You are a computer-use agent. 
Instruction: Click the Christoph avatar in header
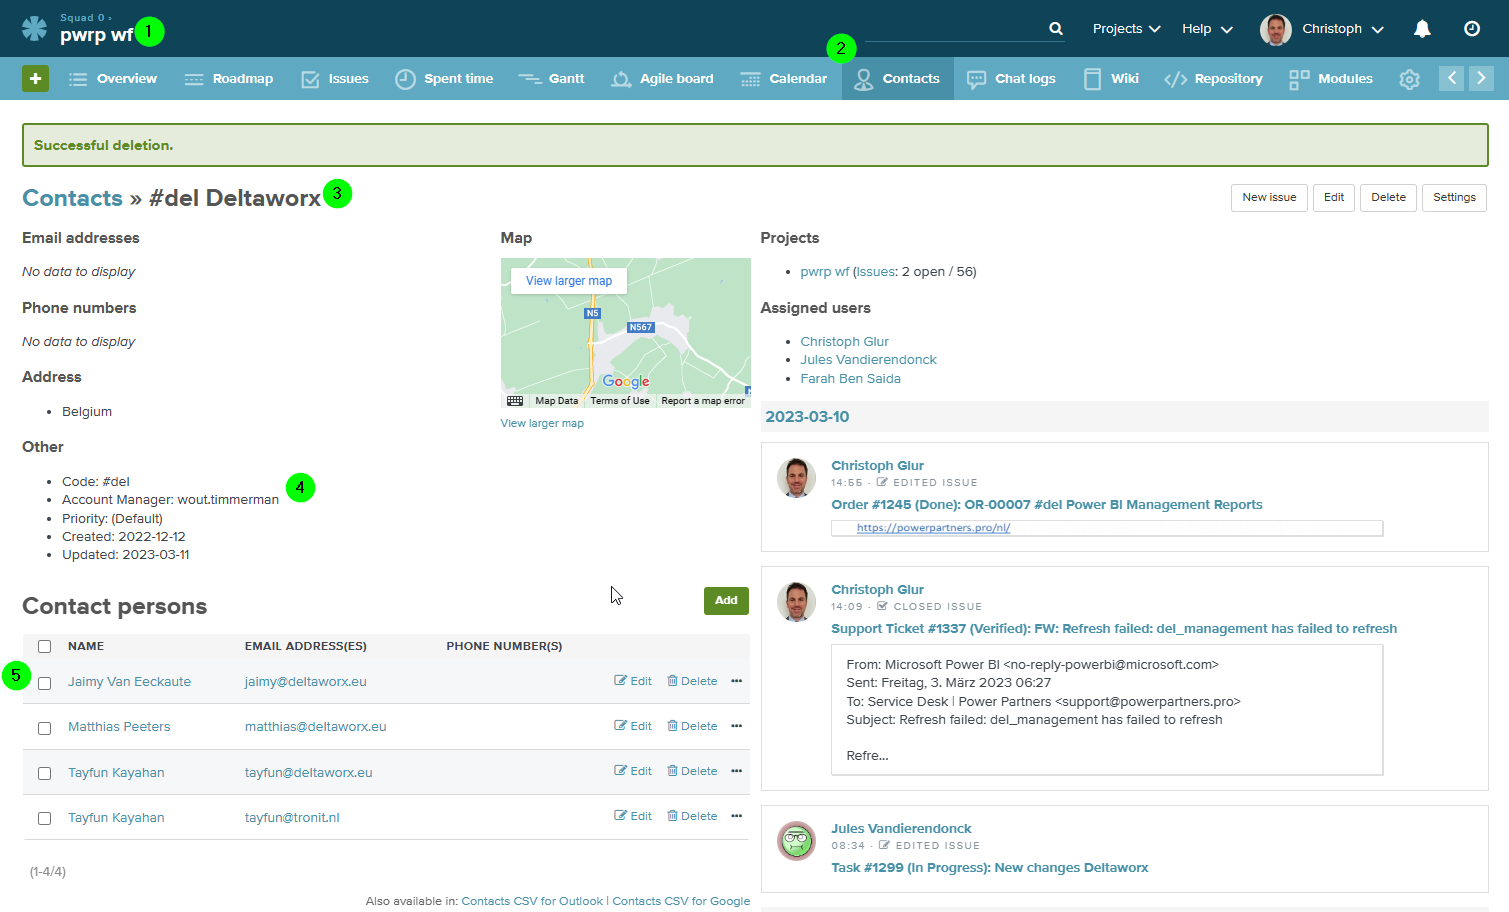pyautogui.click(x=1276, y=29)
